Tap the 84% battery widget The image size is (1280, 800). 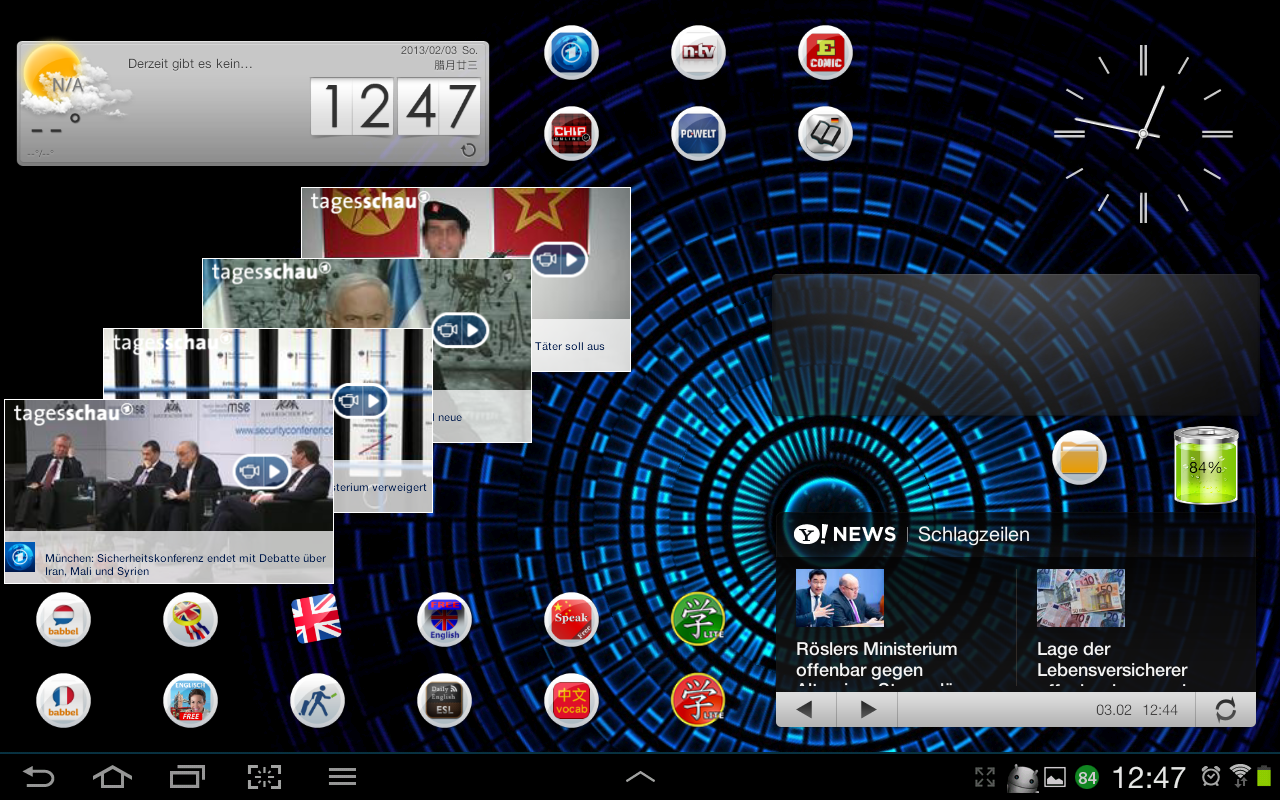pos(1205,465)
